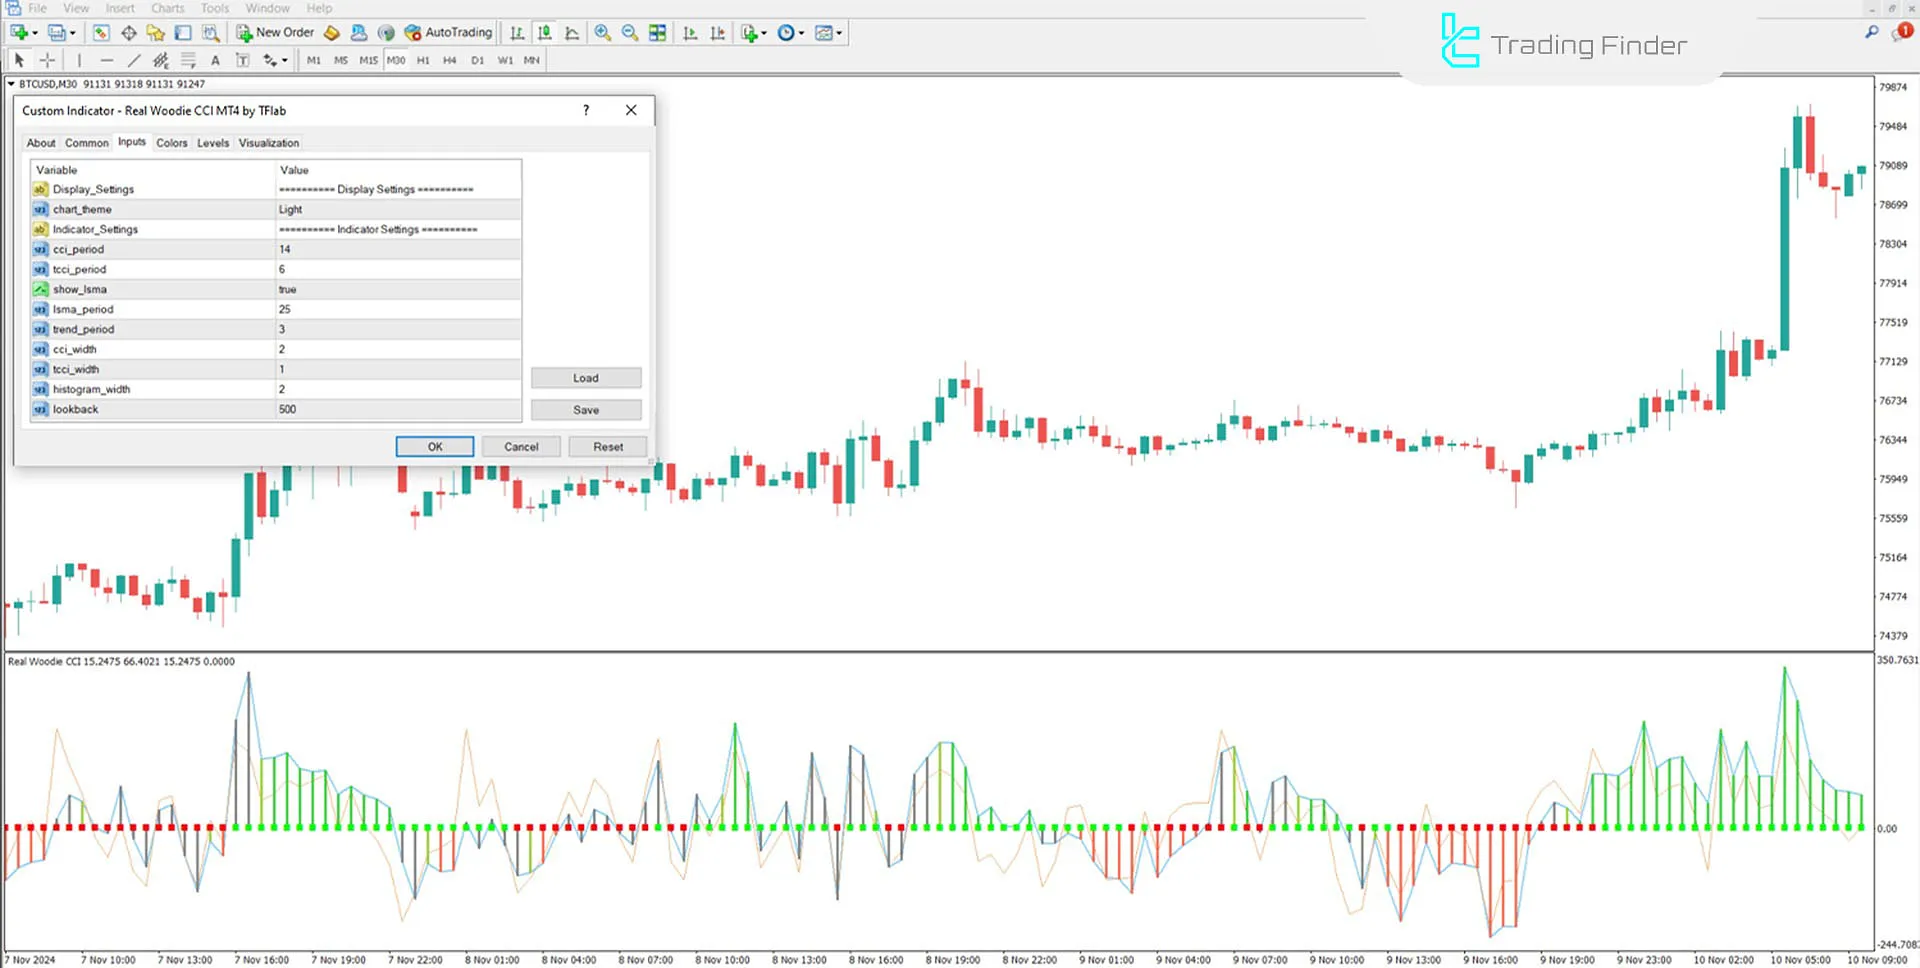Image resolution: width=1920 pixels, height=968 pixels.
Task: Open the Charts menu
Action: pyautogui.click(x=167, y=8)
